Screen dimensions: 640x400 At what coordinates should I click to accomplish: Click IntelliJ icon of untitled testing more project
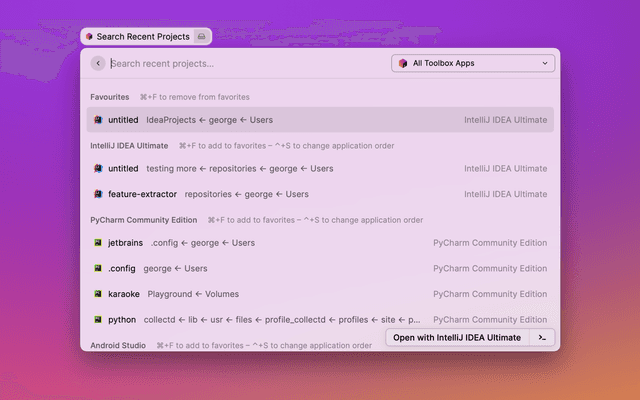[x=98, y=169]
